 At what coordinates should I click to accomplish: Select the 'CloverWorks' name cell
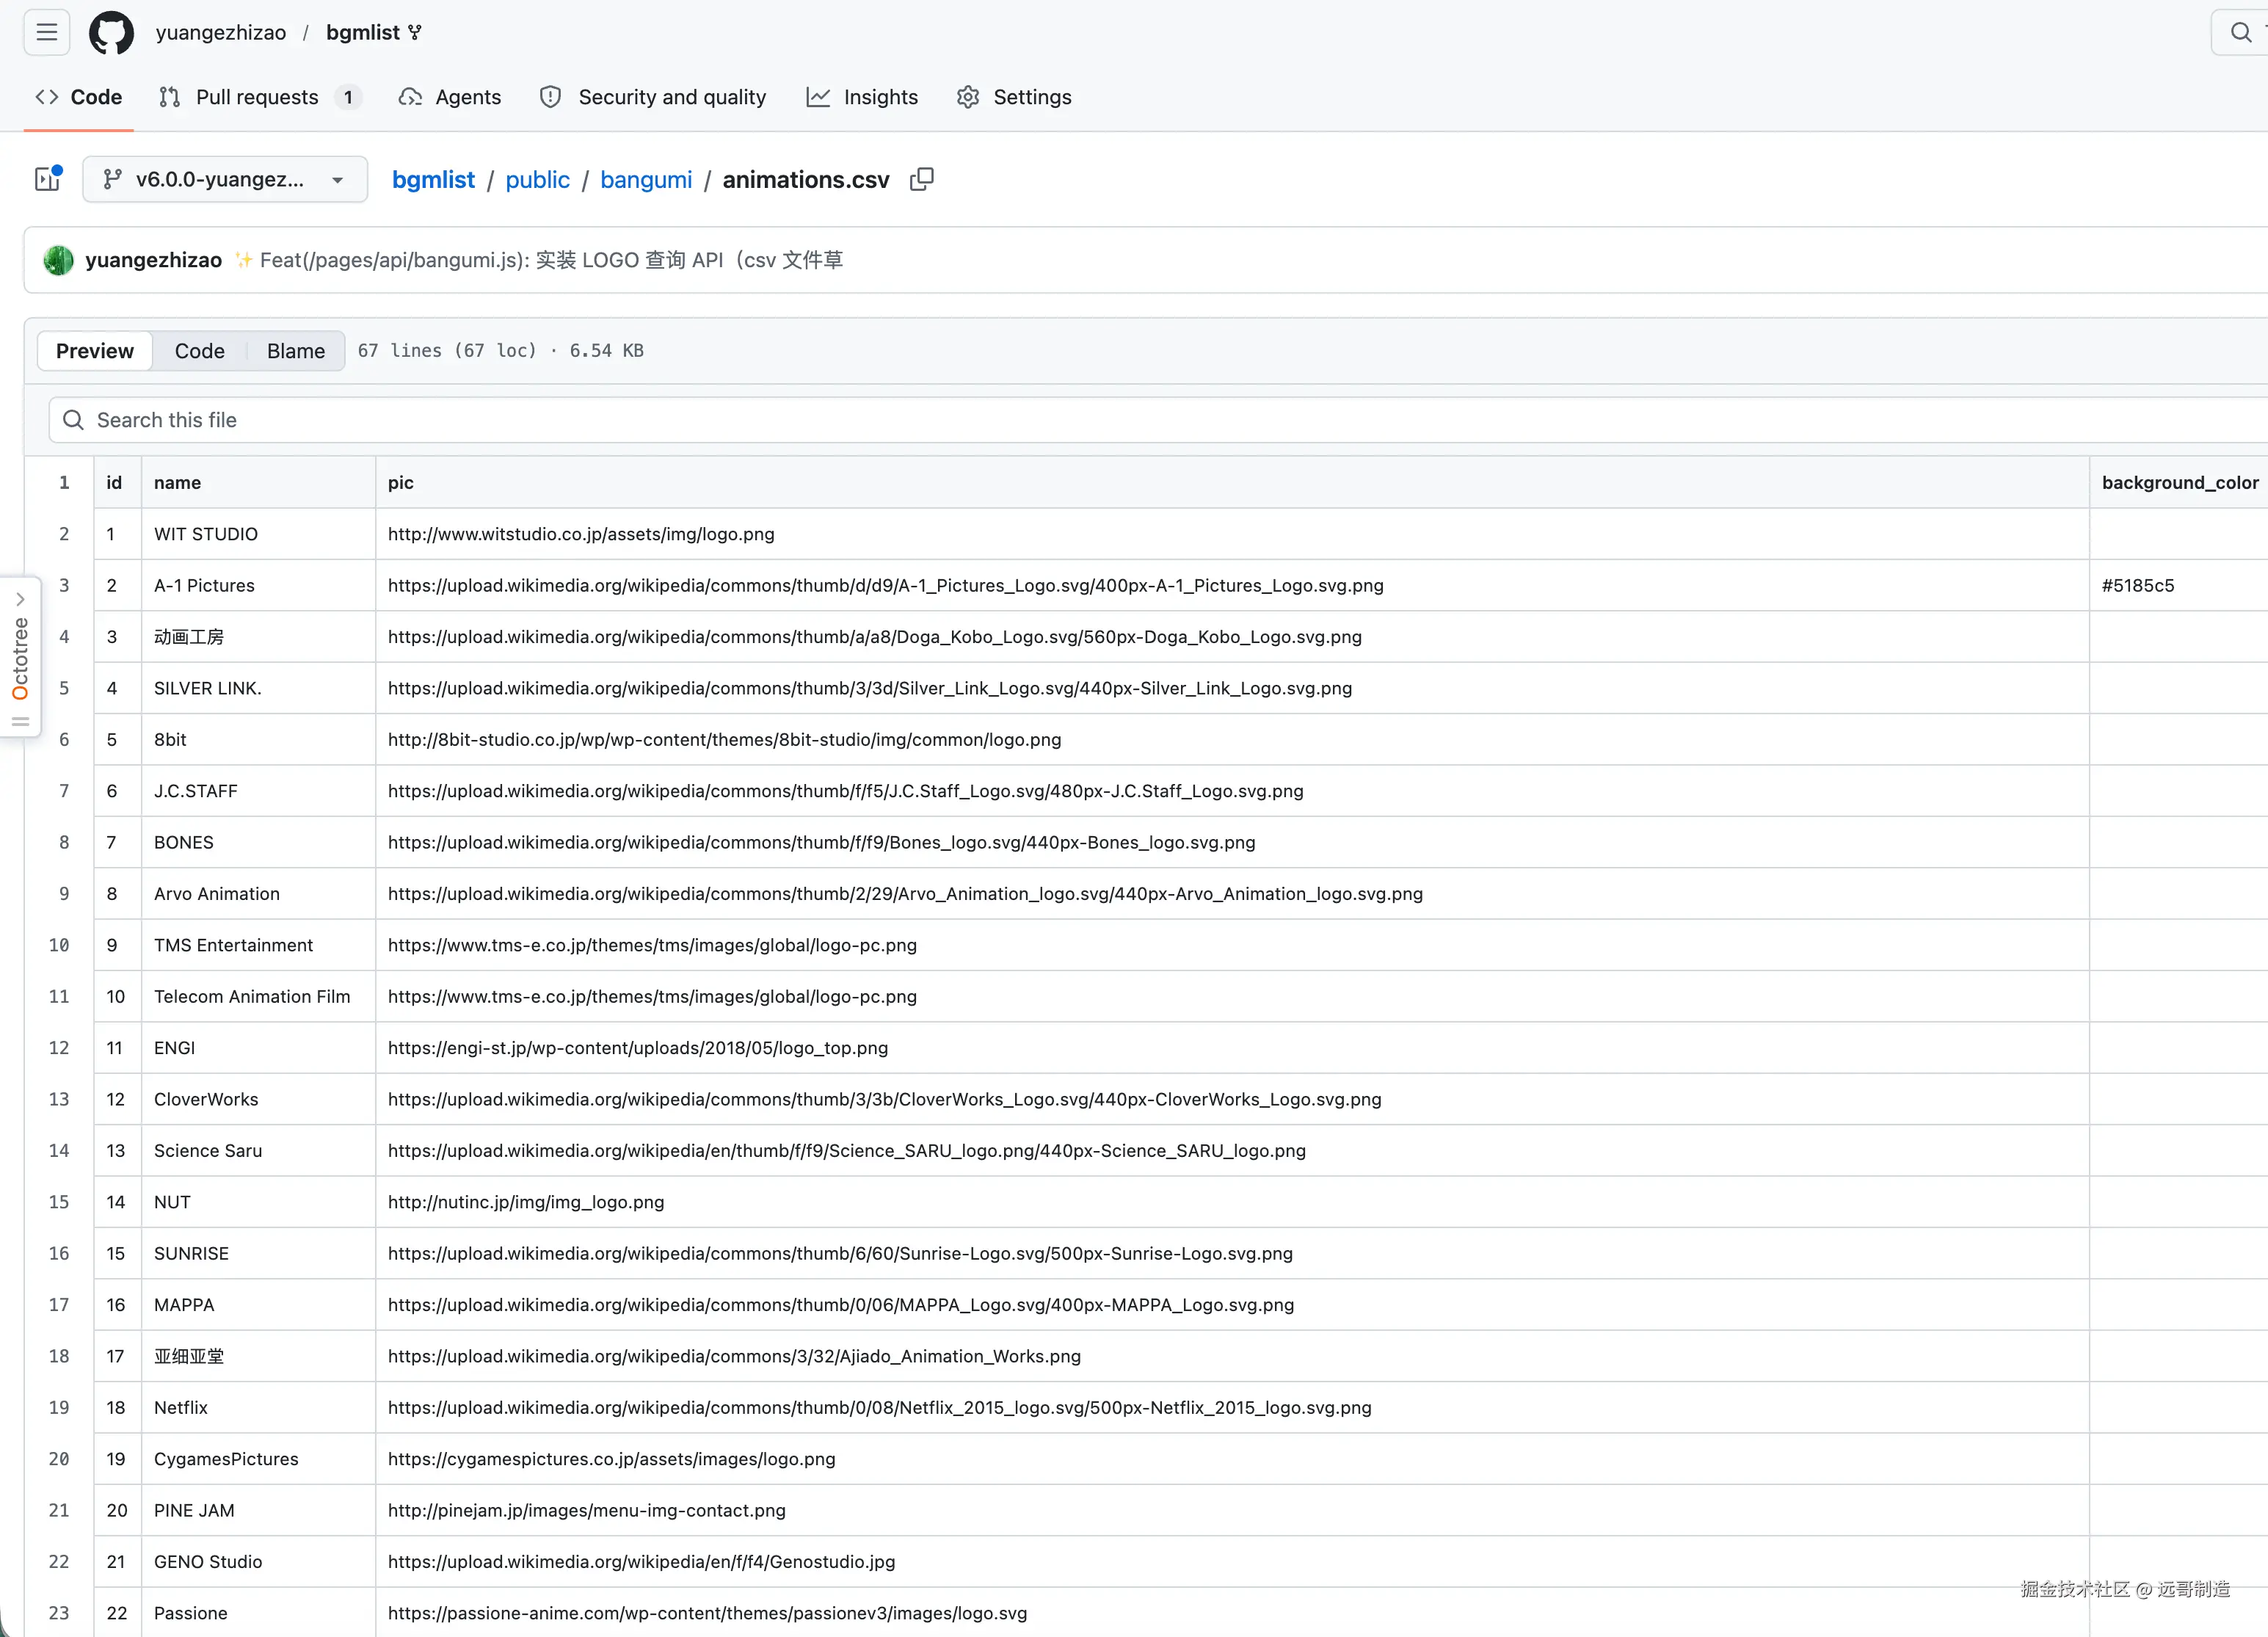click(x=258, y=1099)
